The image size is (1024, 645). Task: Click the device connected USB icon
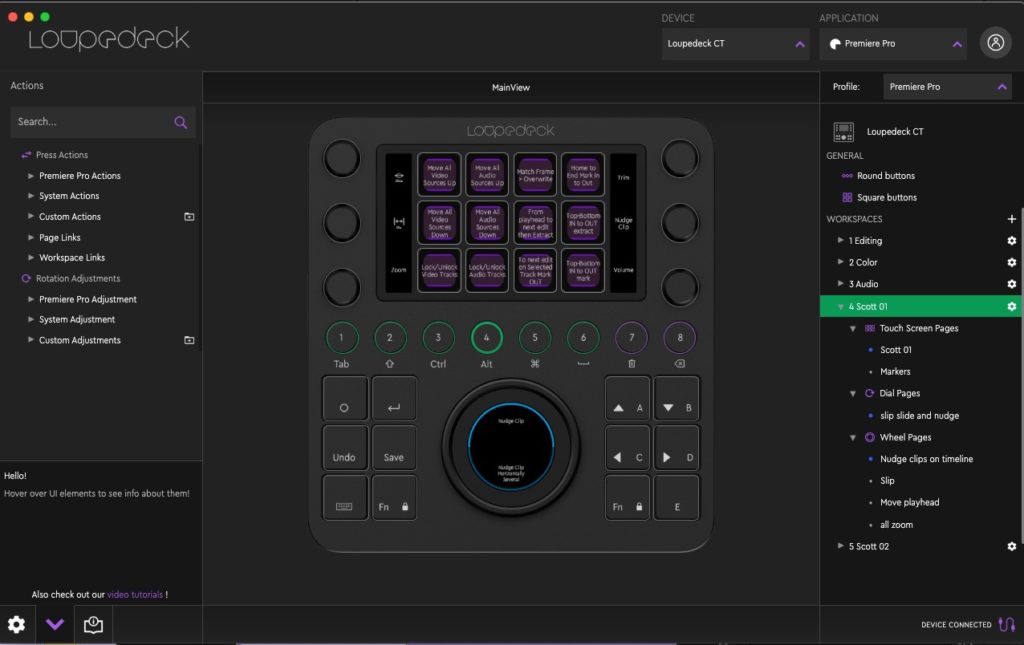tap(1006, 625)
